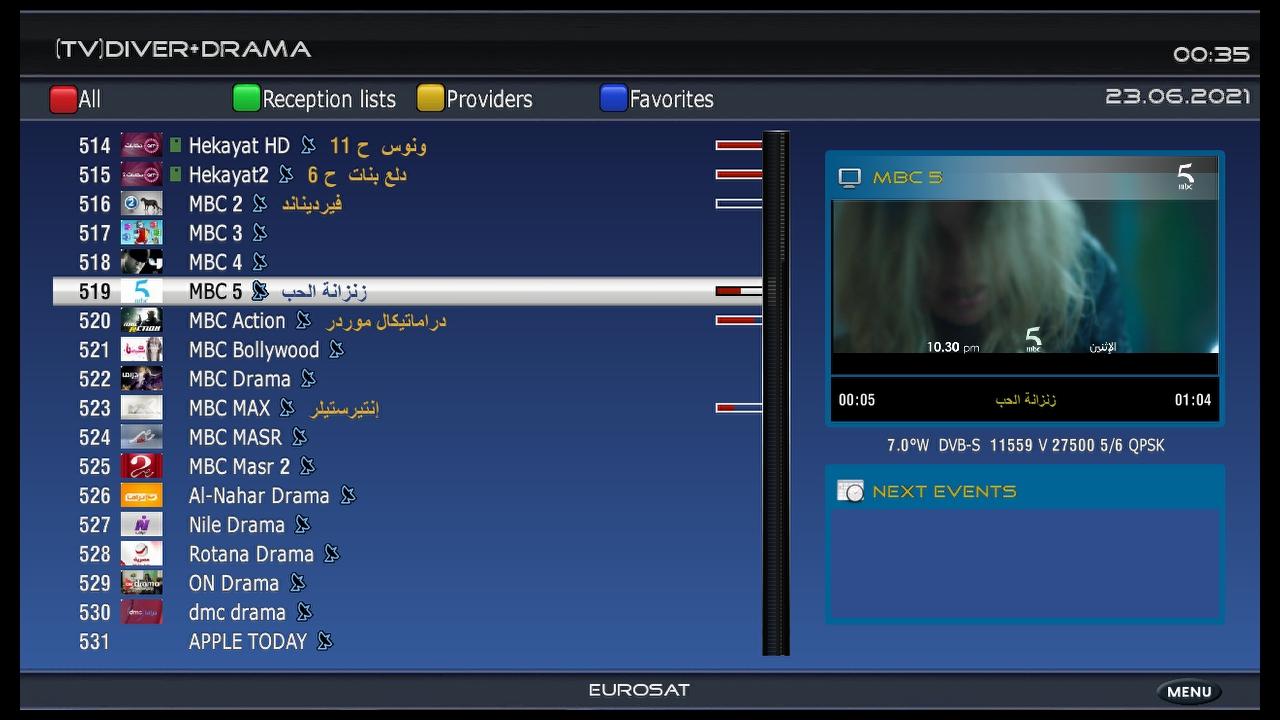Switch to Favorites view
Image resolution: width=1280 pixels, height=720 pixels.
pos(671,99)
